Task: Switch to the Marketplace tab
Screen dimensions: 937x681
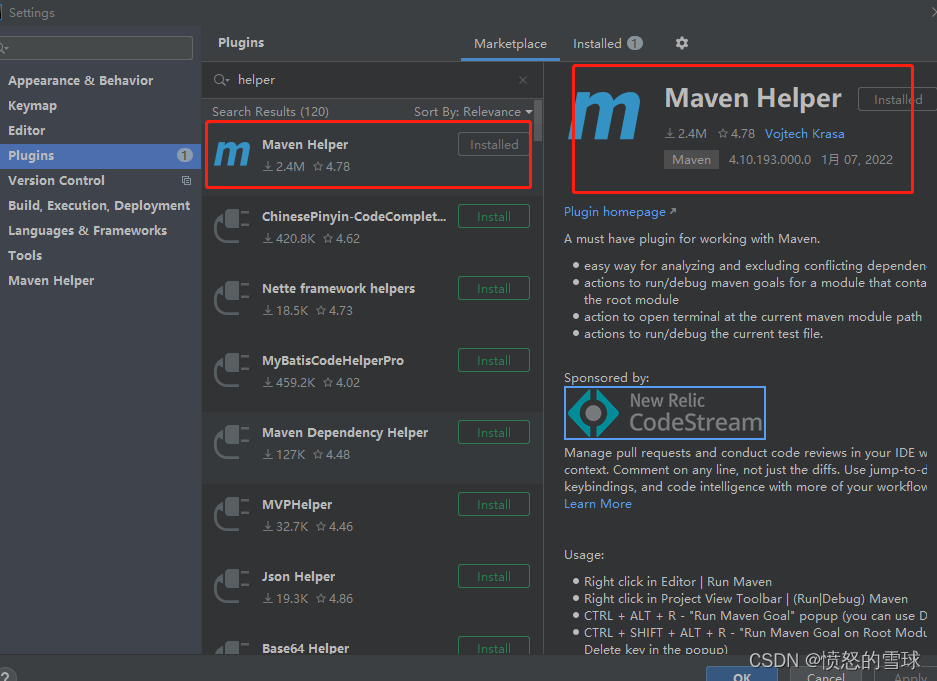Action: (510, 44)
